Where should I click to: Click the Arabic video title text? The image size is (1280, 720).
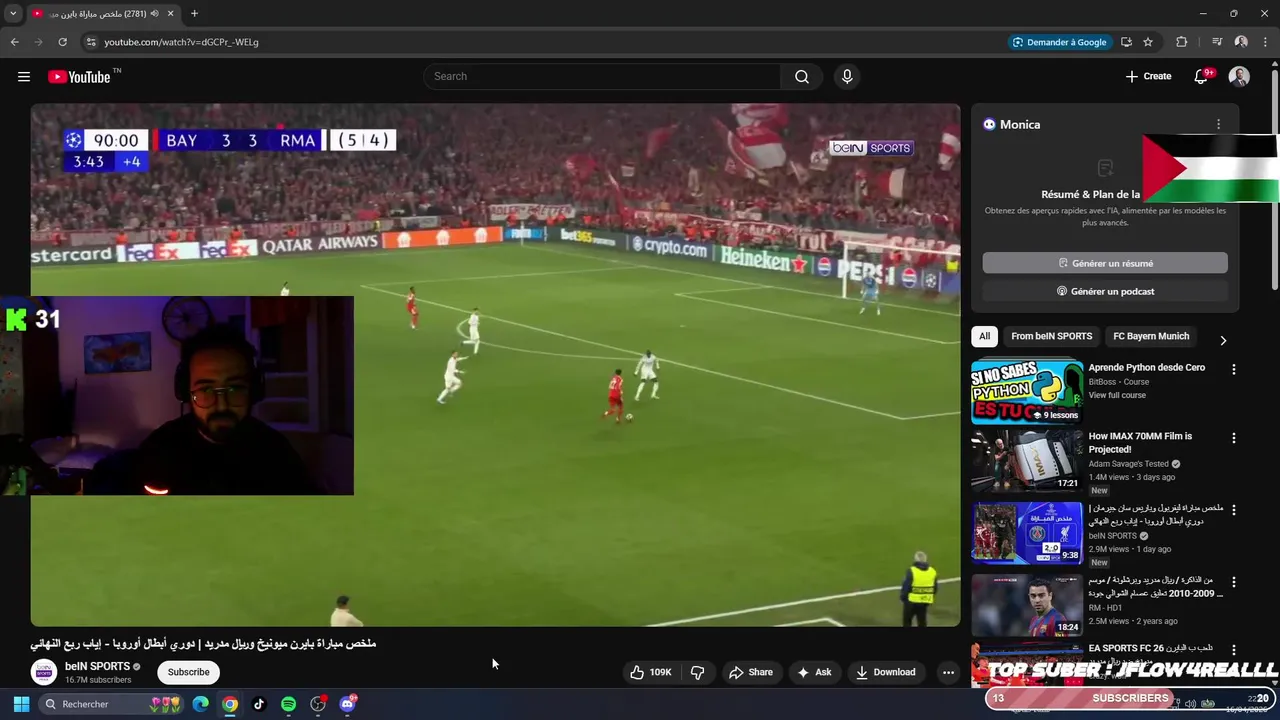pos(203,644)
